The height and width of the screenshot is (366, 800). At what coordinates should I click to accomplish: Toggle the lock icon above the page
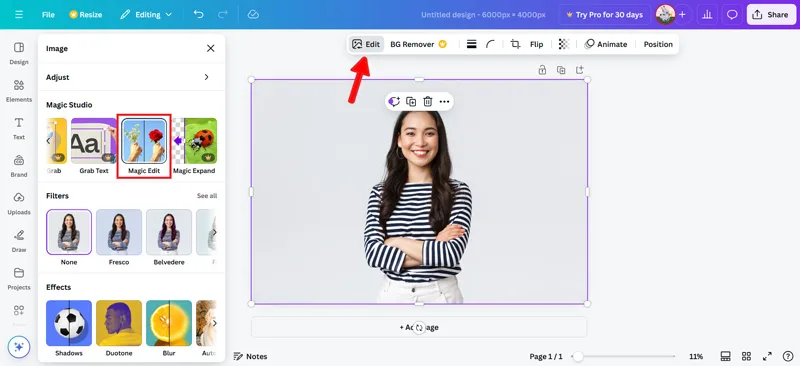tap(542, 70)
